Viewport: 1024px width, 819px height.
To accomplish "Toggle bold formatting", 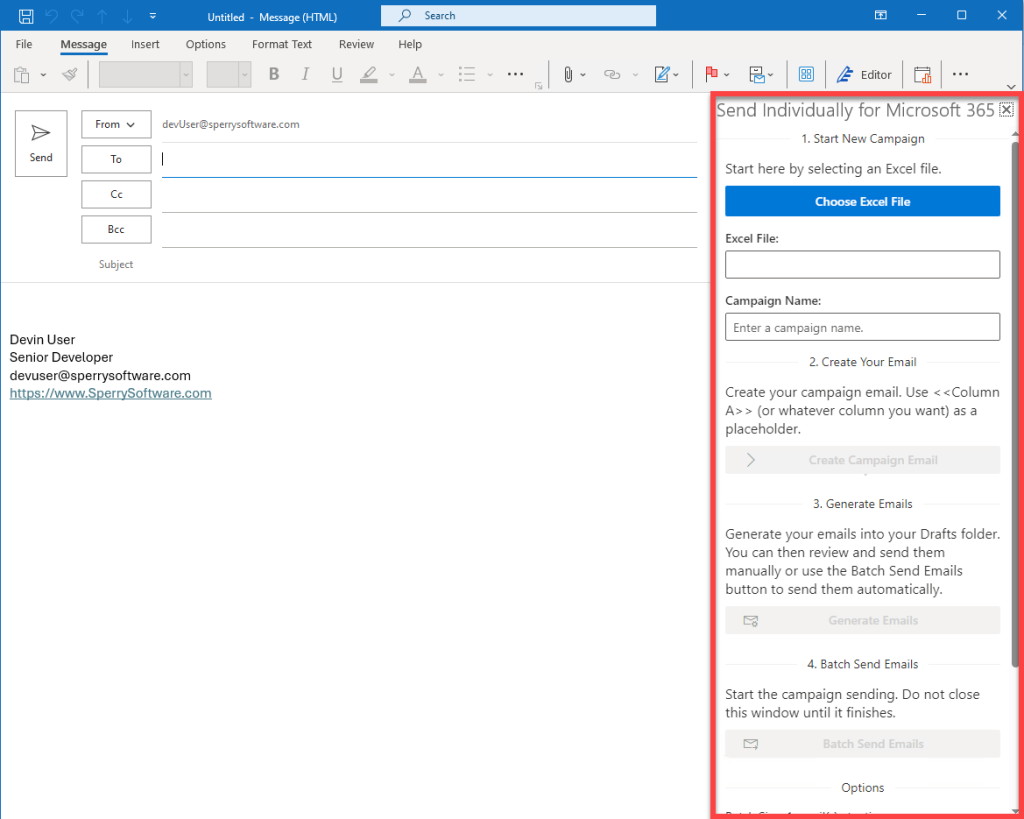I will point(273,74).
